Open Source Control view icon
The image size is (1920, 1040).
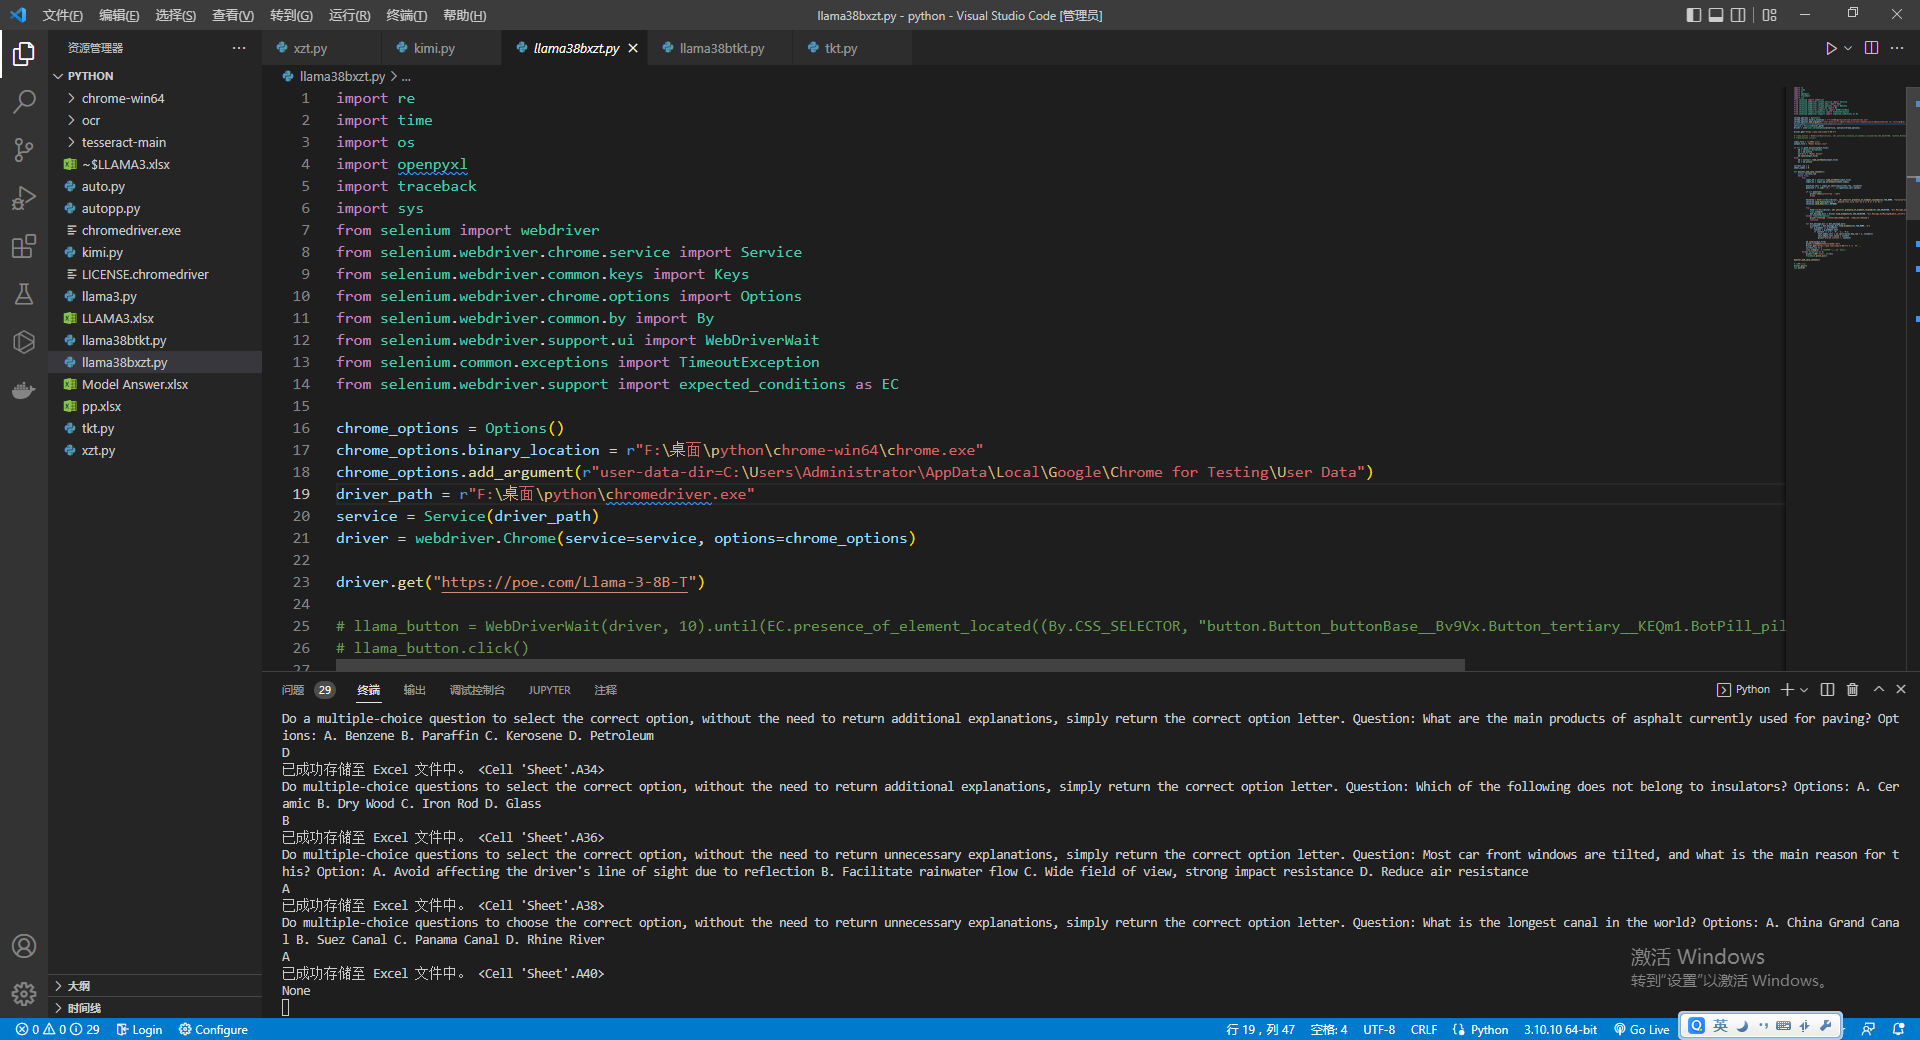[x=24, y=149]
